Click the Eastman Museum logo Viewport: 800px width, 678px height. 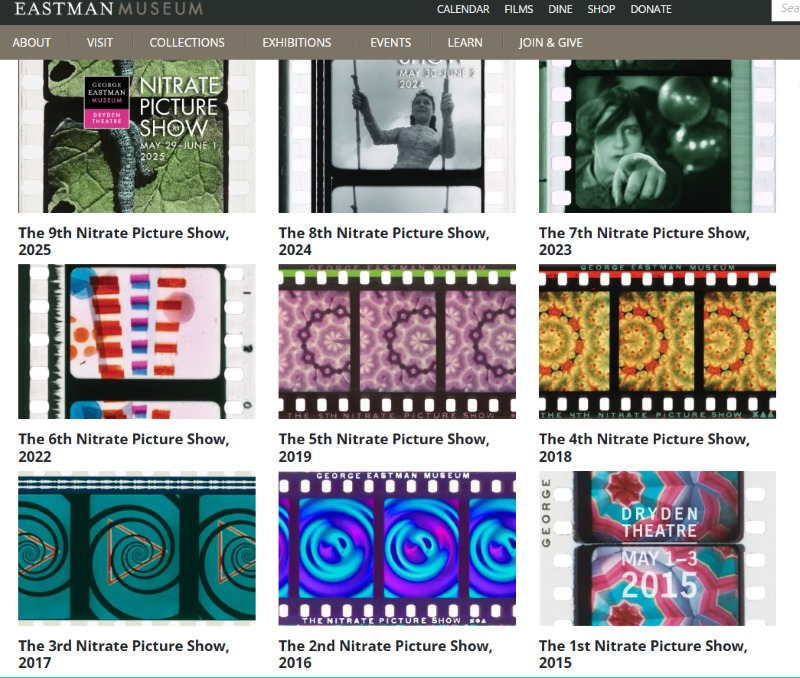pyautogui.click(x=108, y=9)
